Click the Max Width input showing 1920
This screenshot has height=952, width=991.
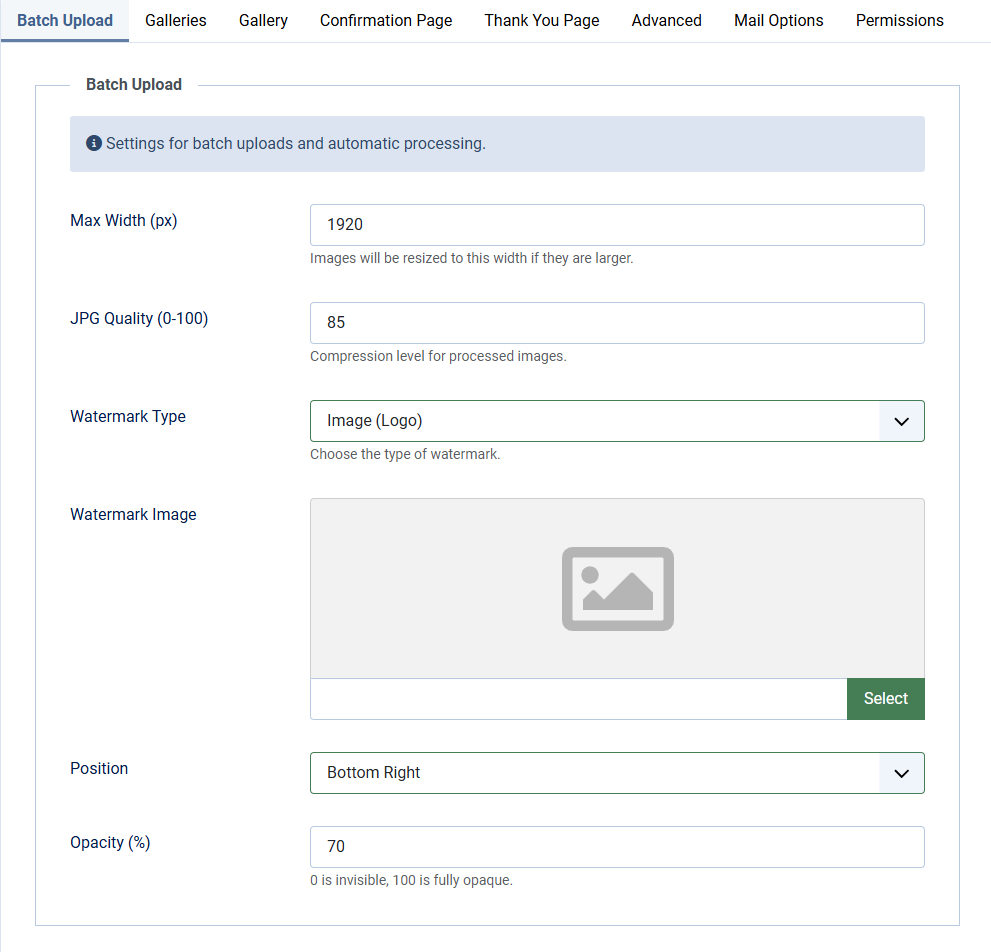[x=617, y=225]
